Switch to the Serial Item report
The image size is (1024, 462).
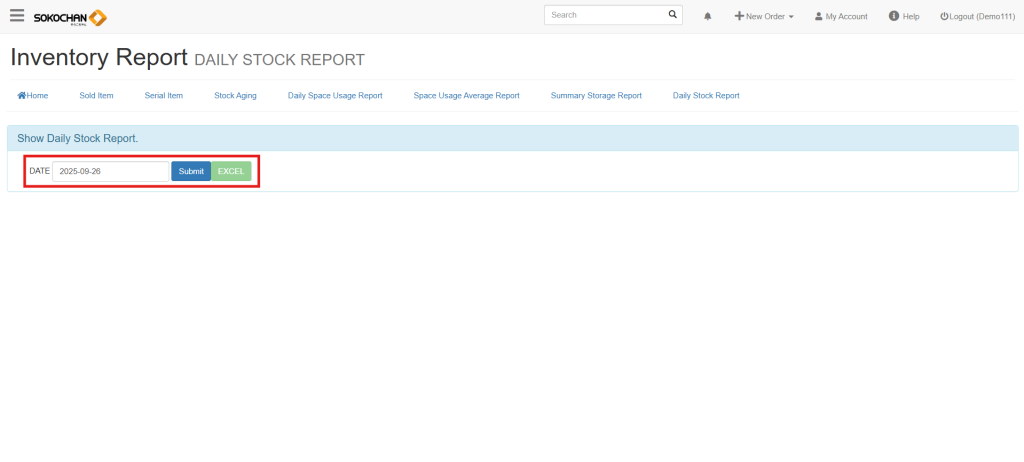coord(164,96)
